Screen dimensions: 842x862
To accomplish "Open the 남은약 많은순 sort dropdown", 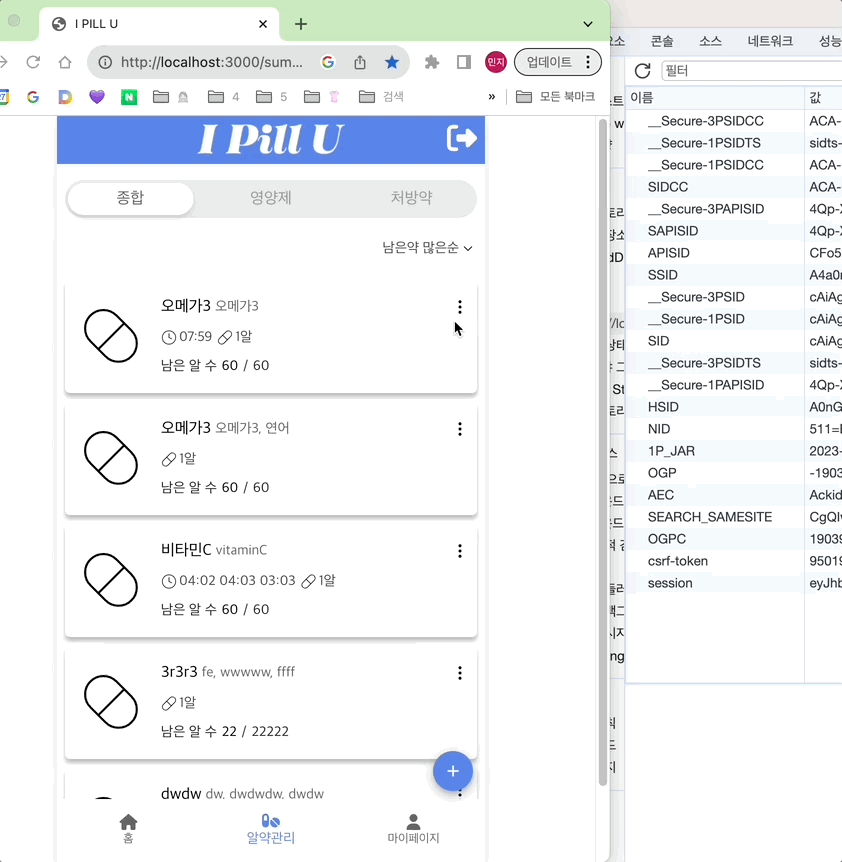I will click(x=428, y=248).
